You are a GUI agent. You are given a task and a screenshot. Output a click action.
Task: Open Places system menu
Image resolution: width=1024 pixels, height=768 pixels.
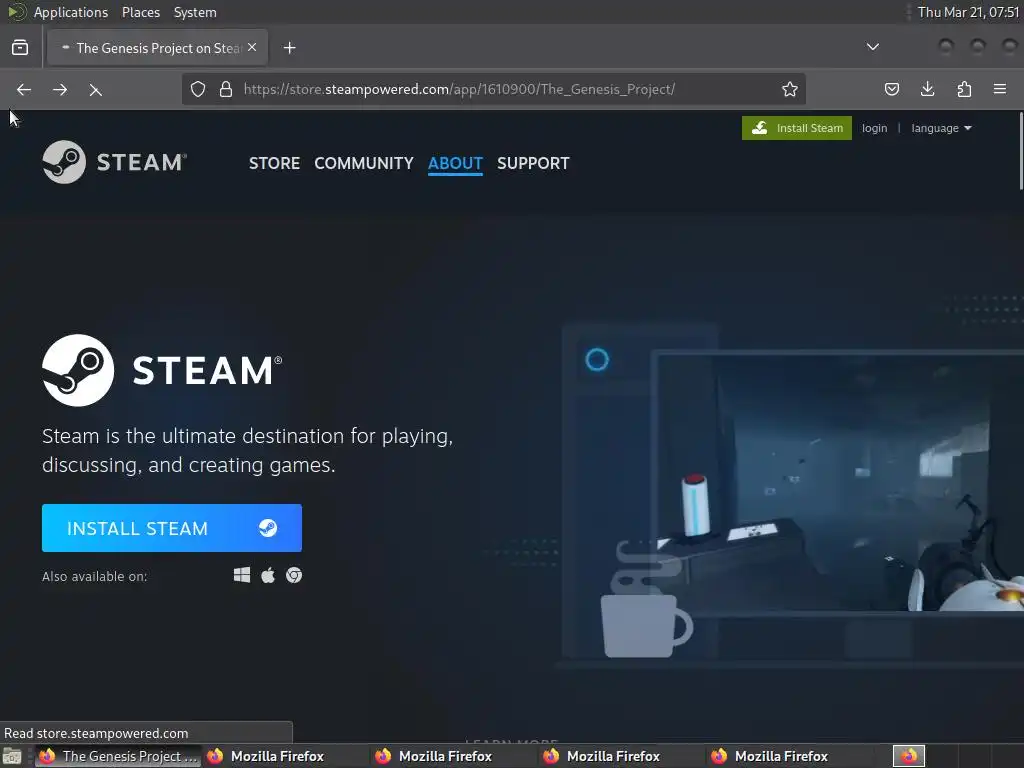pos(140,12)
